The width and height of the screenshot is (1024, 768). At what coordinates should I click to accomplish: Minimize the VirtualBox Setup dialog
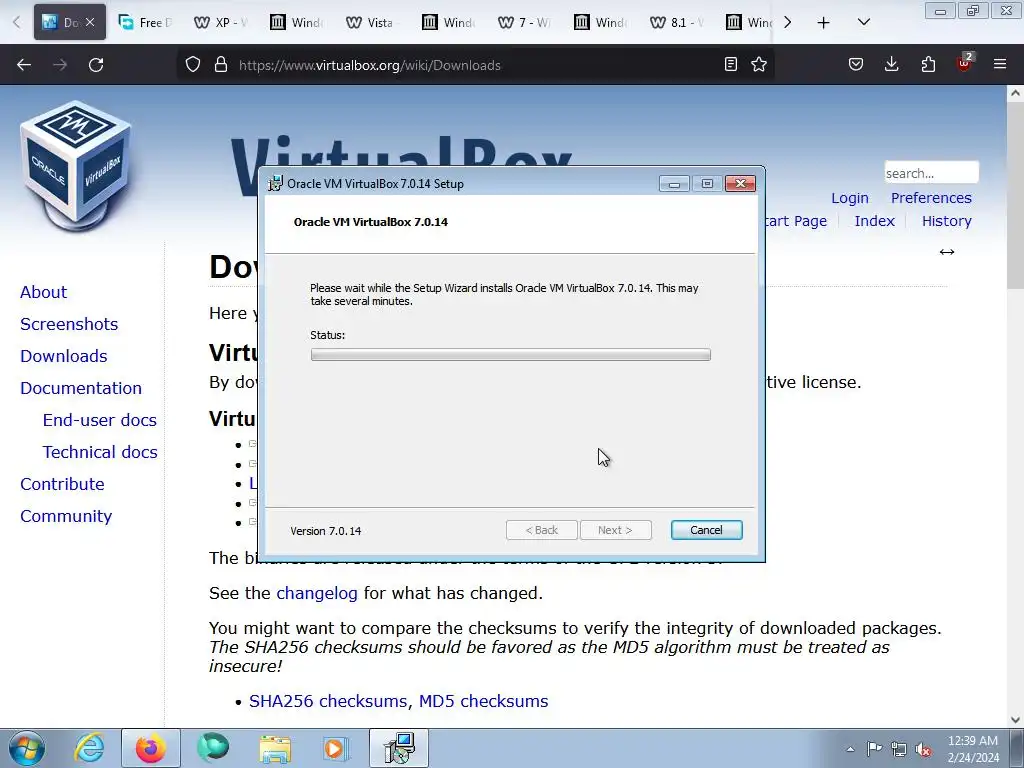(674, 184)
